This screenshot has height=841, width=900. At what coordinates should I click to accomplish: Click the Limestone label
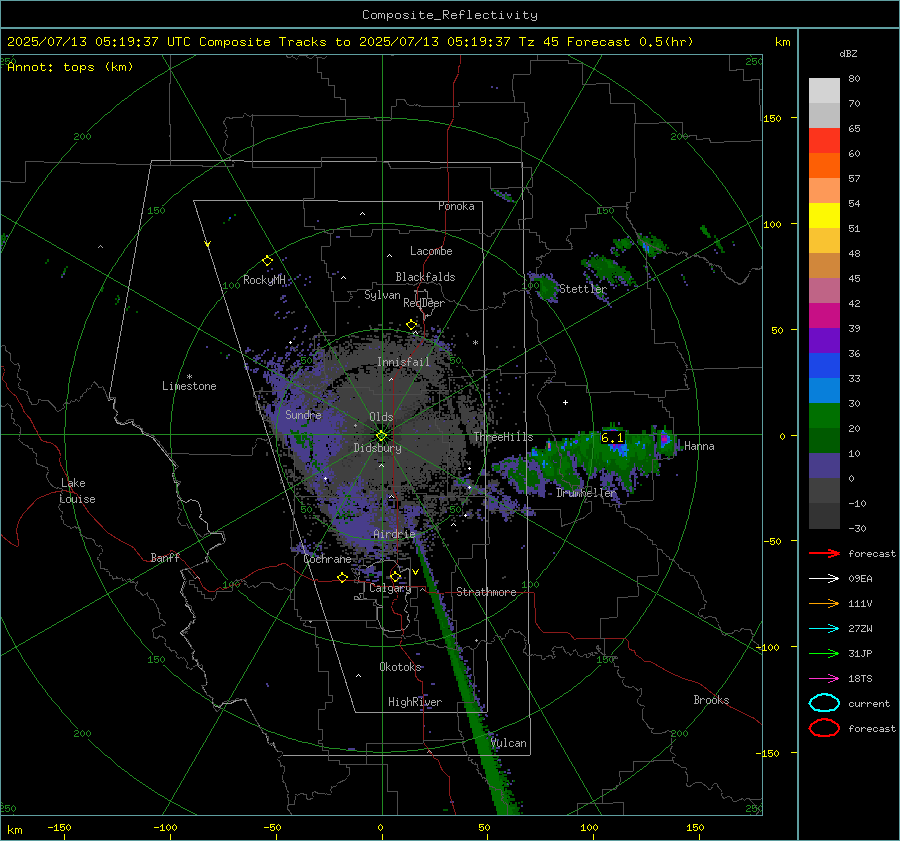pos(189,386)
